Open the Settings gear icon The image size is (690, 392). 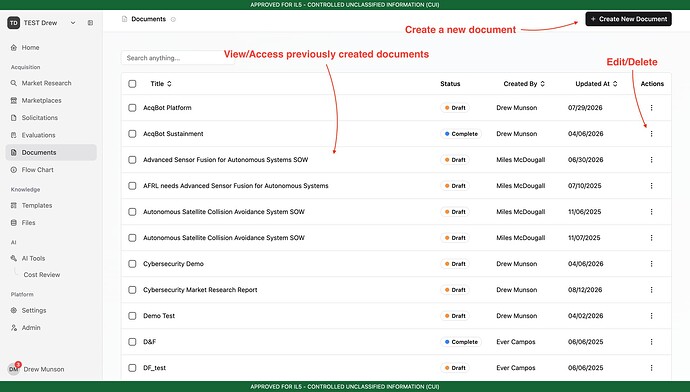click(14, 310)
